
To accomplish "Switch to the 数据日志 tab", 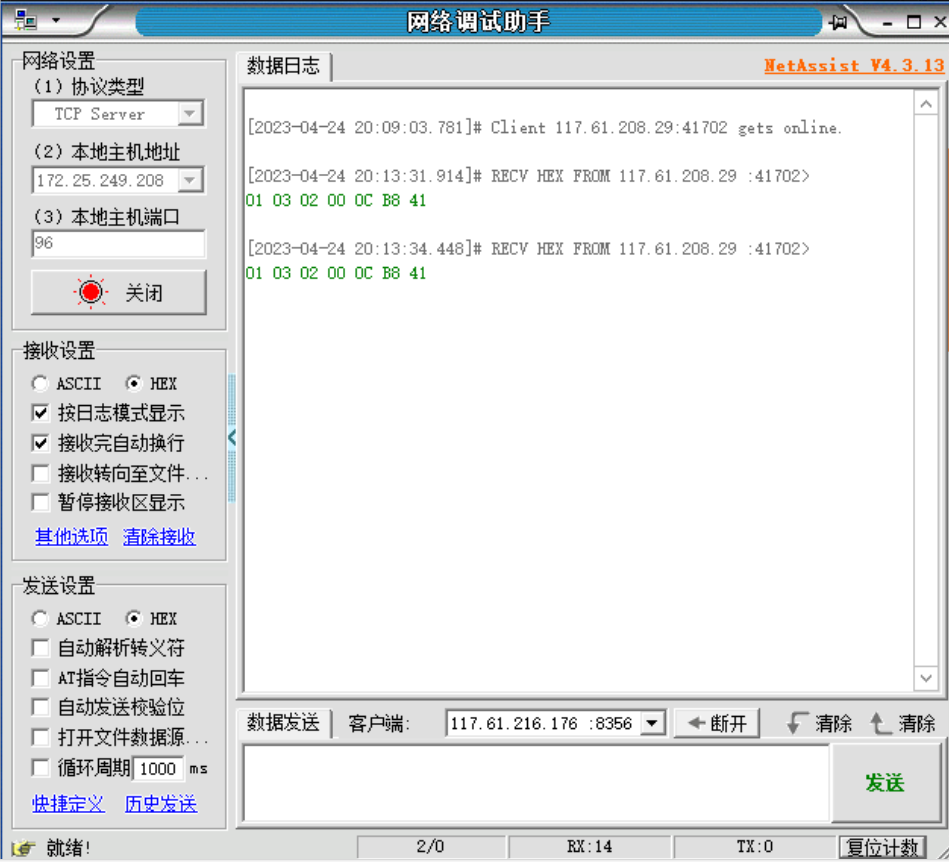I will [x=283, y=65].
